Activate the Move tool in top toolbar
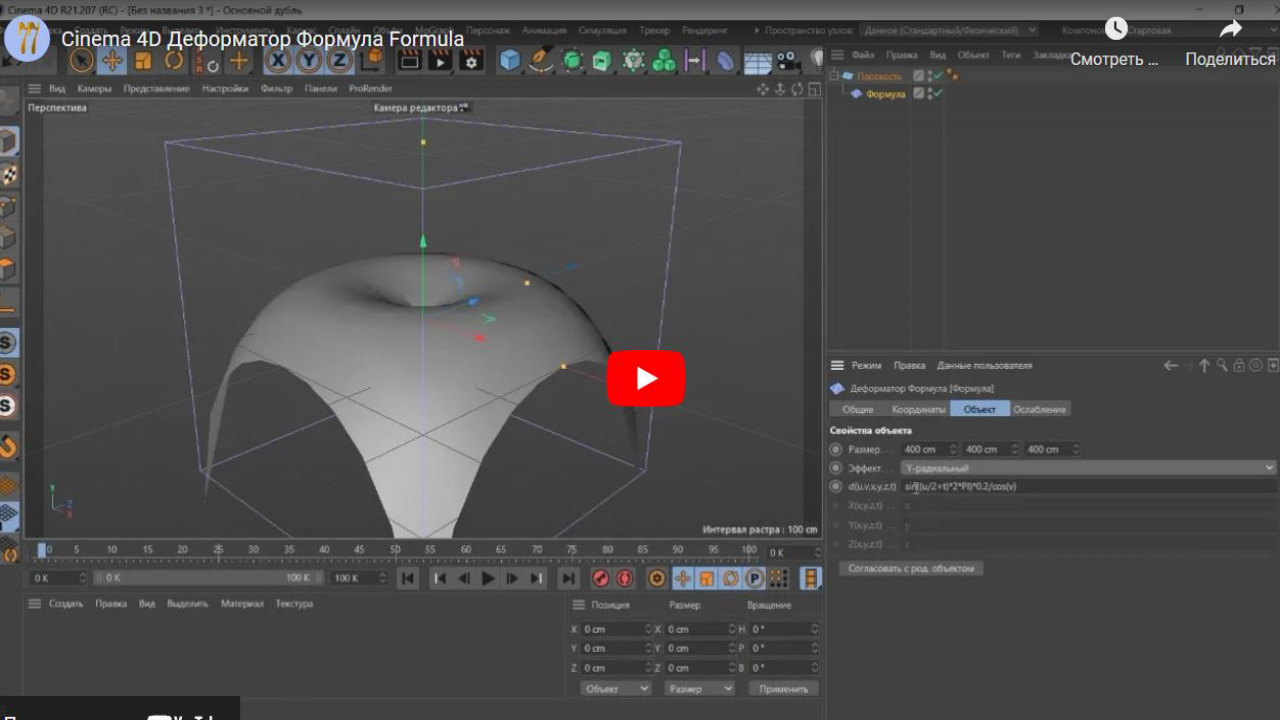Image resolution: width=1280 pixels, height=720 pixels. point(112,61)
